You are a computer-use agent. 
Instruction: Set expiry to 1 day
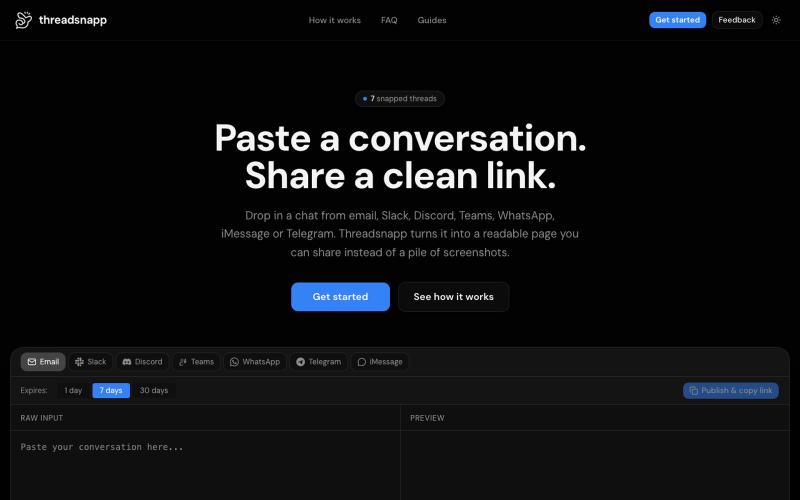point(73,390)
